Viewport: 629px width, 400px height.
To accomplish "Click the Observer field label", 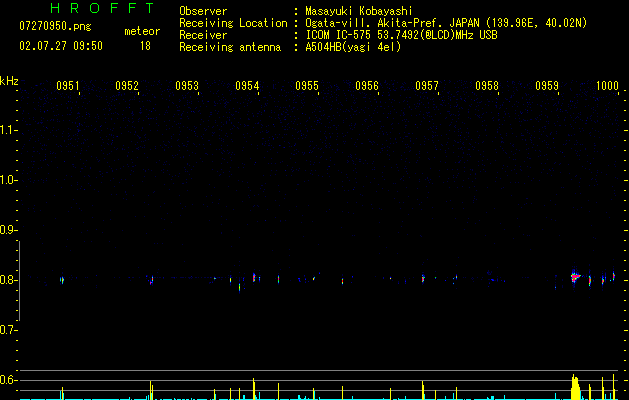I will click(203, 11).
